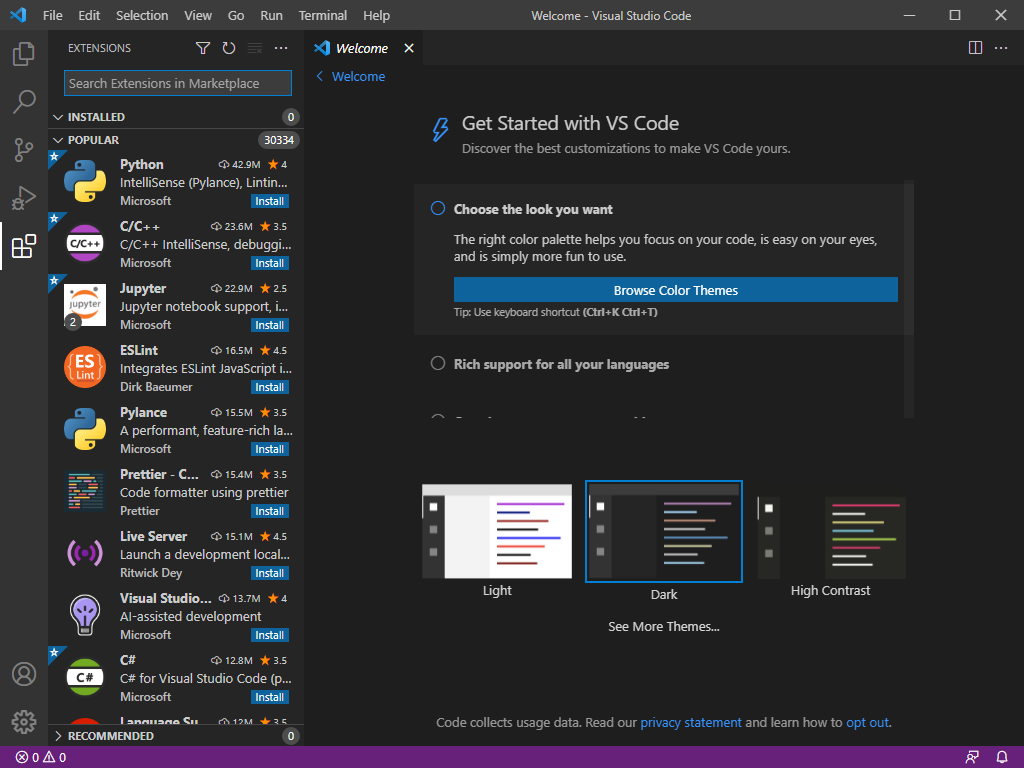Install the Jupyter extension
Screen dimensions: 1024x768
pos(270,325)
